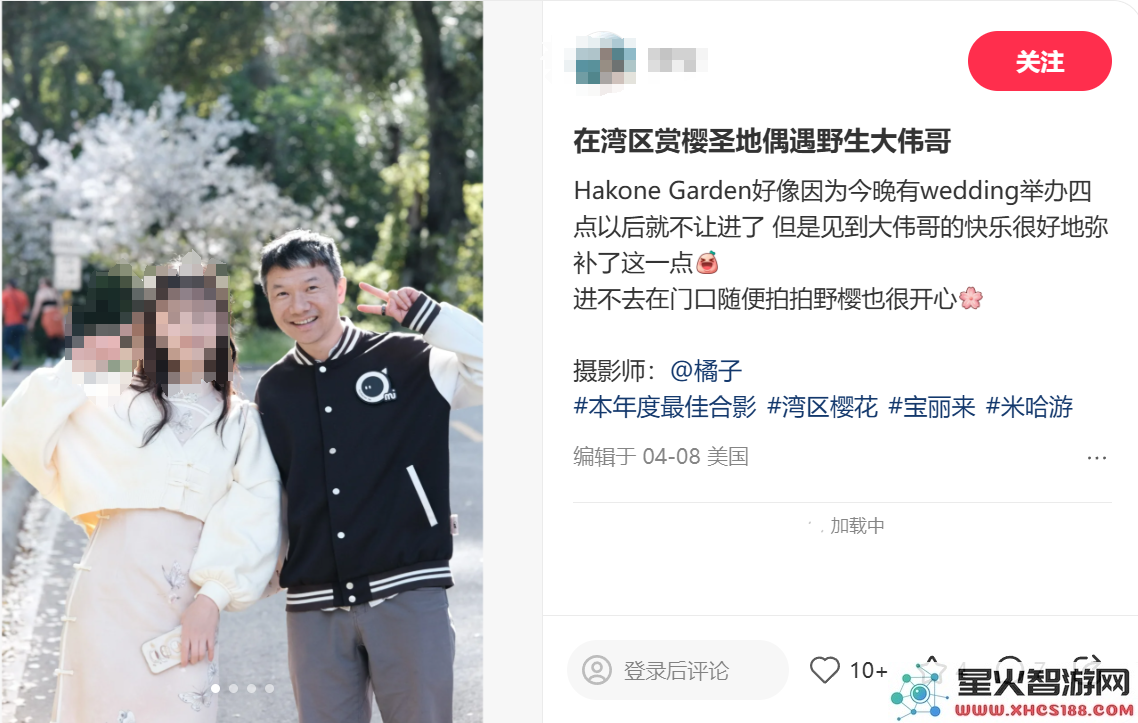This screenshot has height=723, width=1138.
Task: Select the second image carousel dot
Action: pyautogui.click(x=234, y=688)
